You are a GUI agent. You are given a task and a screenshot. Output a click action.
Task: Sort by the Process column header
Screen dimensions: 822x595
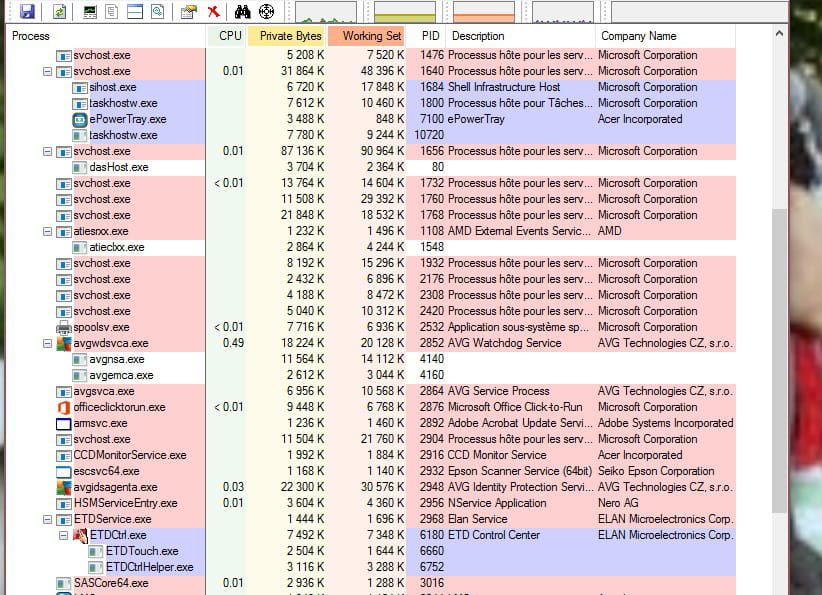pos(106,36)
